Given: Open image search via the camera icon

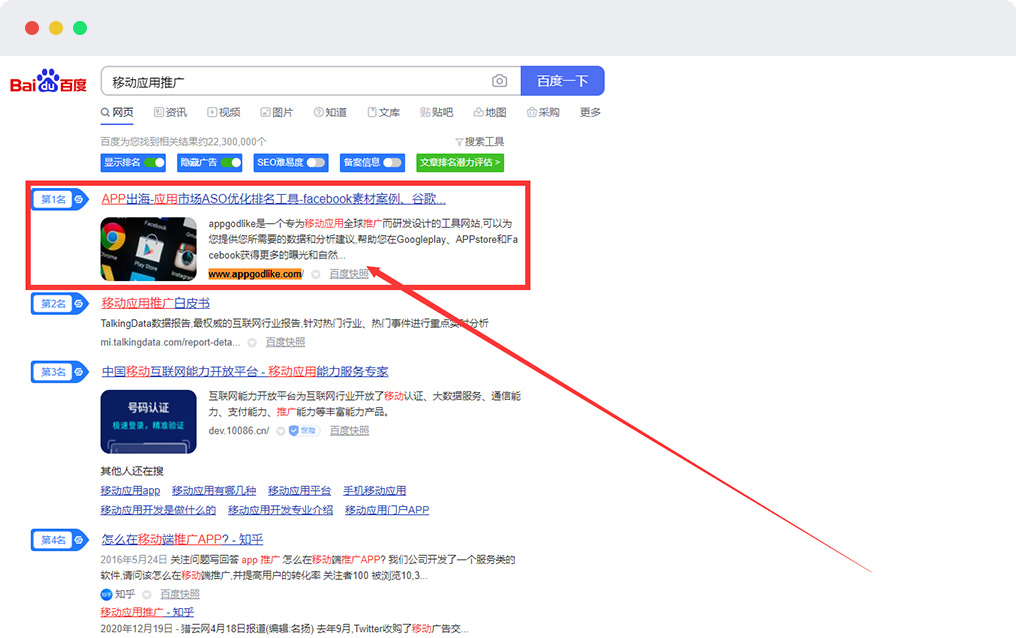Looking at the screenshot, I should point(499,81).
